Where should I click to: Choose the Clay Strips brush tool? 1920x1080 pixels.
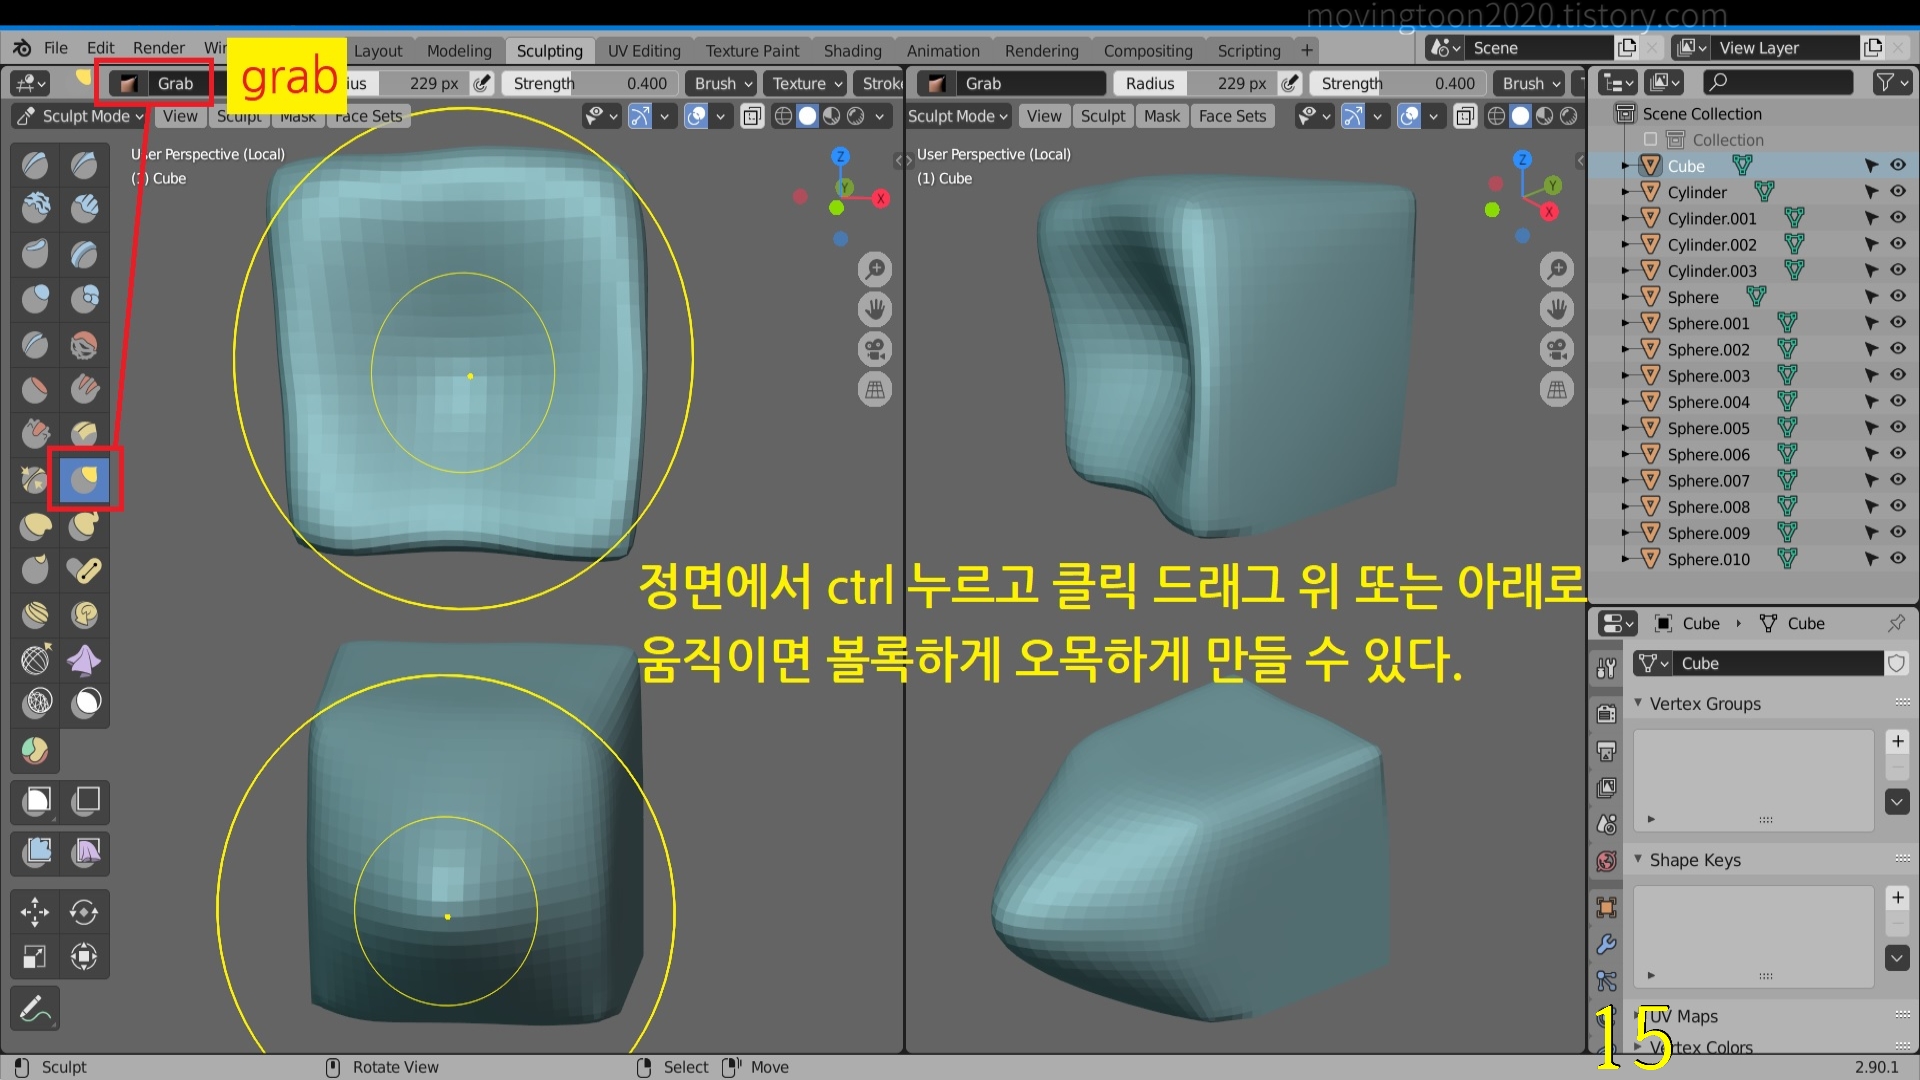[84, 208]
